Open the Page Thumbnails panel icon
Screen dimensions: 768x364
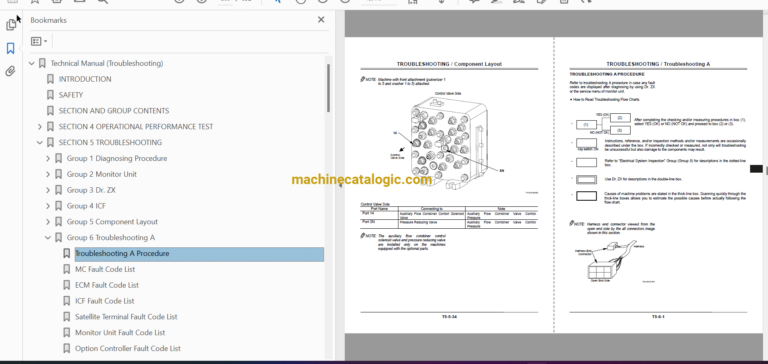coord(11,25)
